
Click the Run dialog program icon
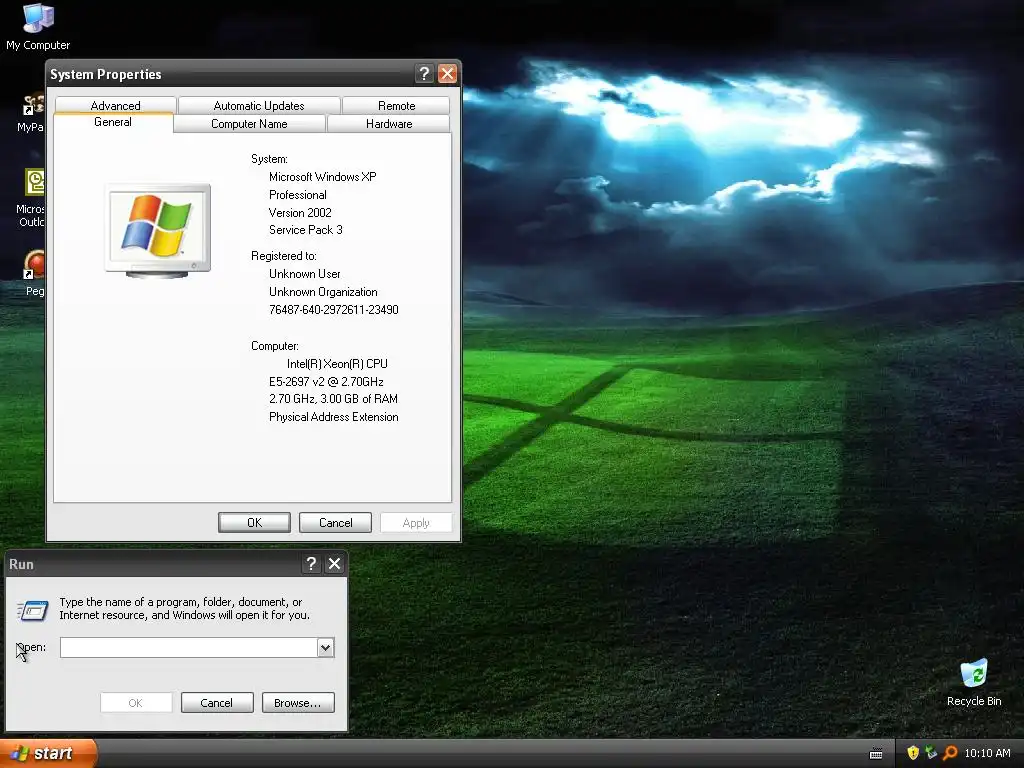(33, 610)
